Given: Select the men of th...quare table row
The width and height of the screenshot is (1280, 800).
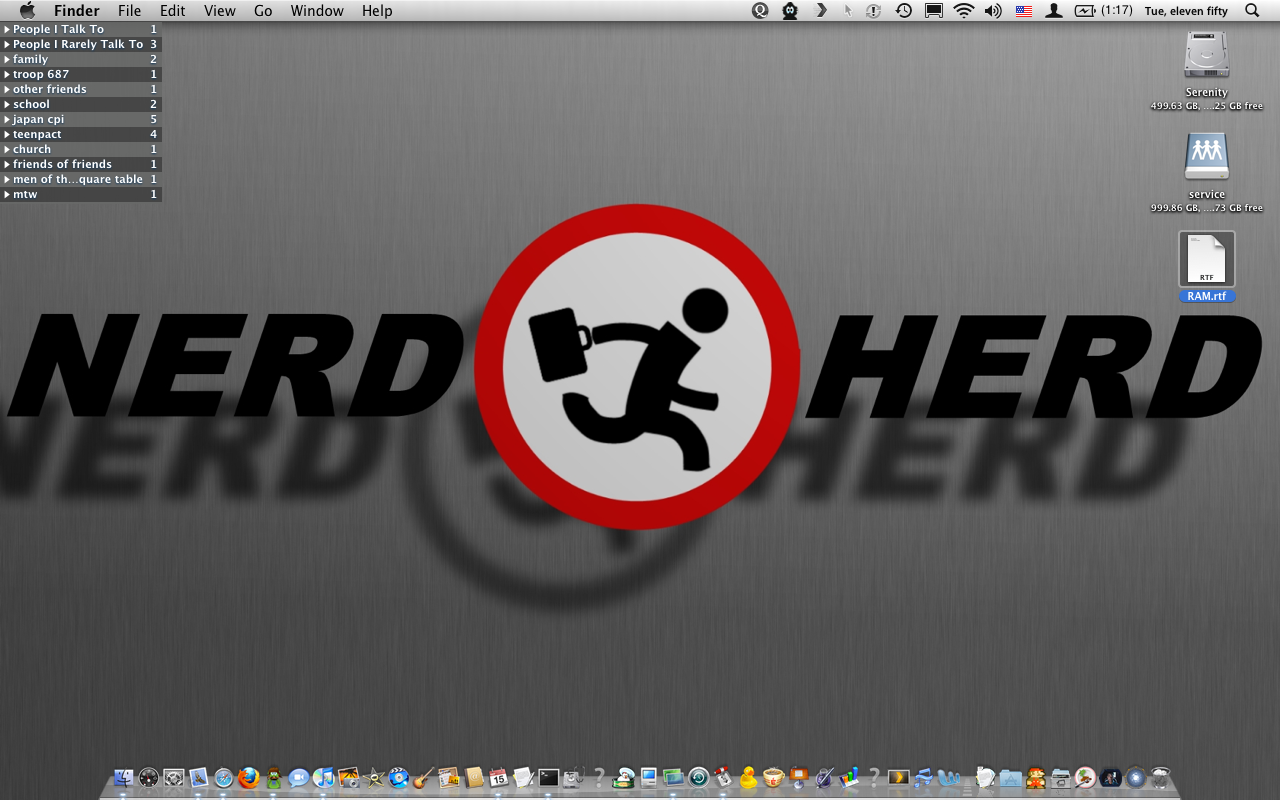Looking at the screenshot, I should point(81,179).
